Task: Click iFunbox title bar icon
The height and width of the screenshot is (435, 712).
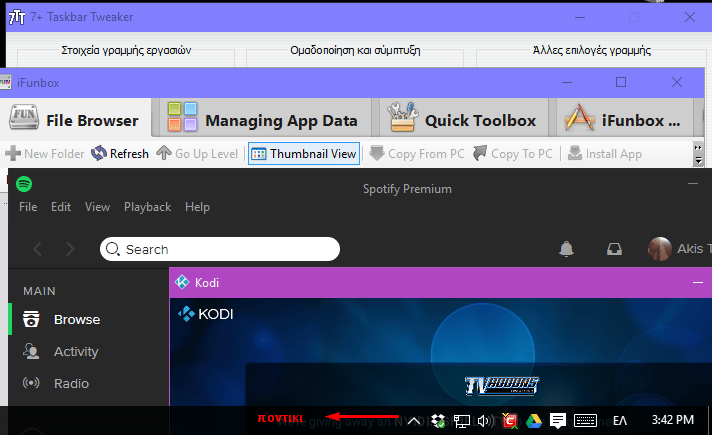Action: [5, 83]
